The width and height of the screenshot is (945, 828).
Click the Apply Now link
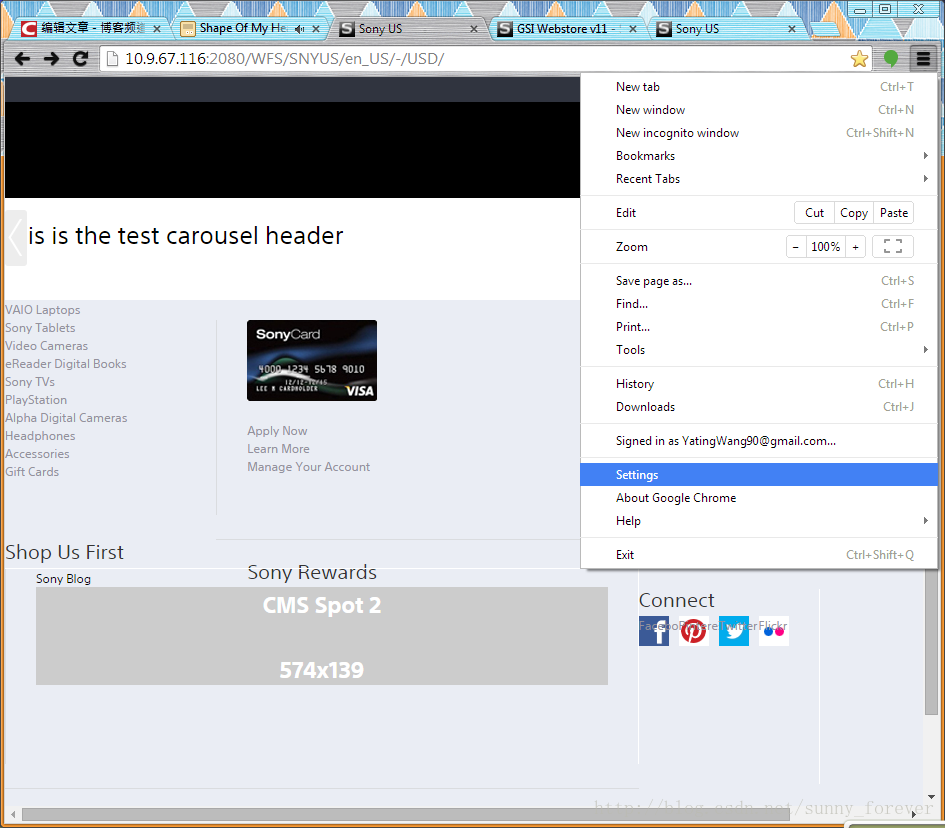(277, 431)
